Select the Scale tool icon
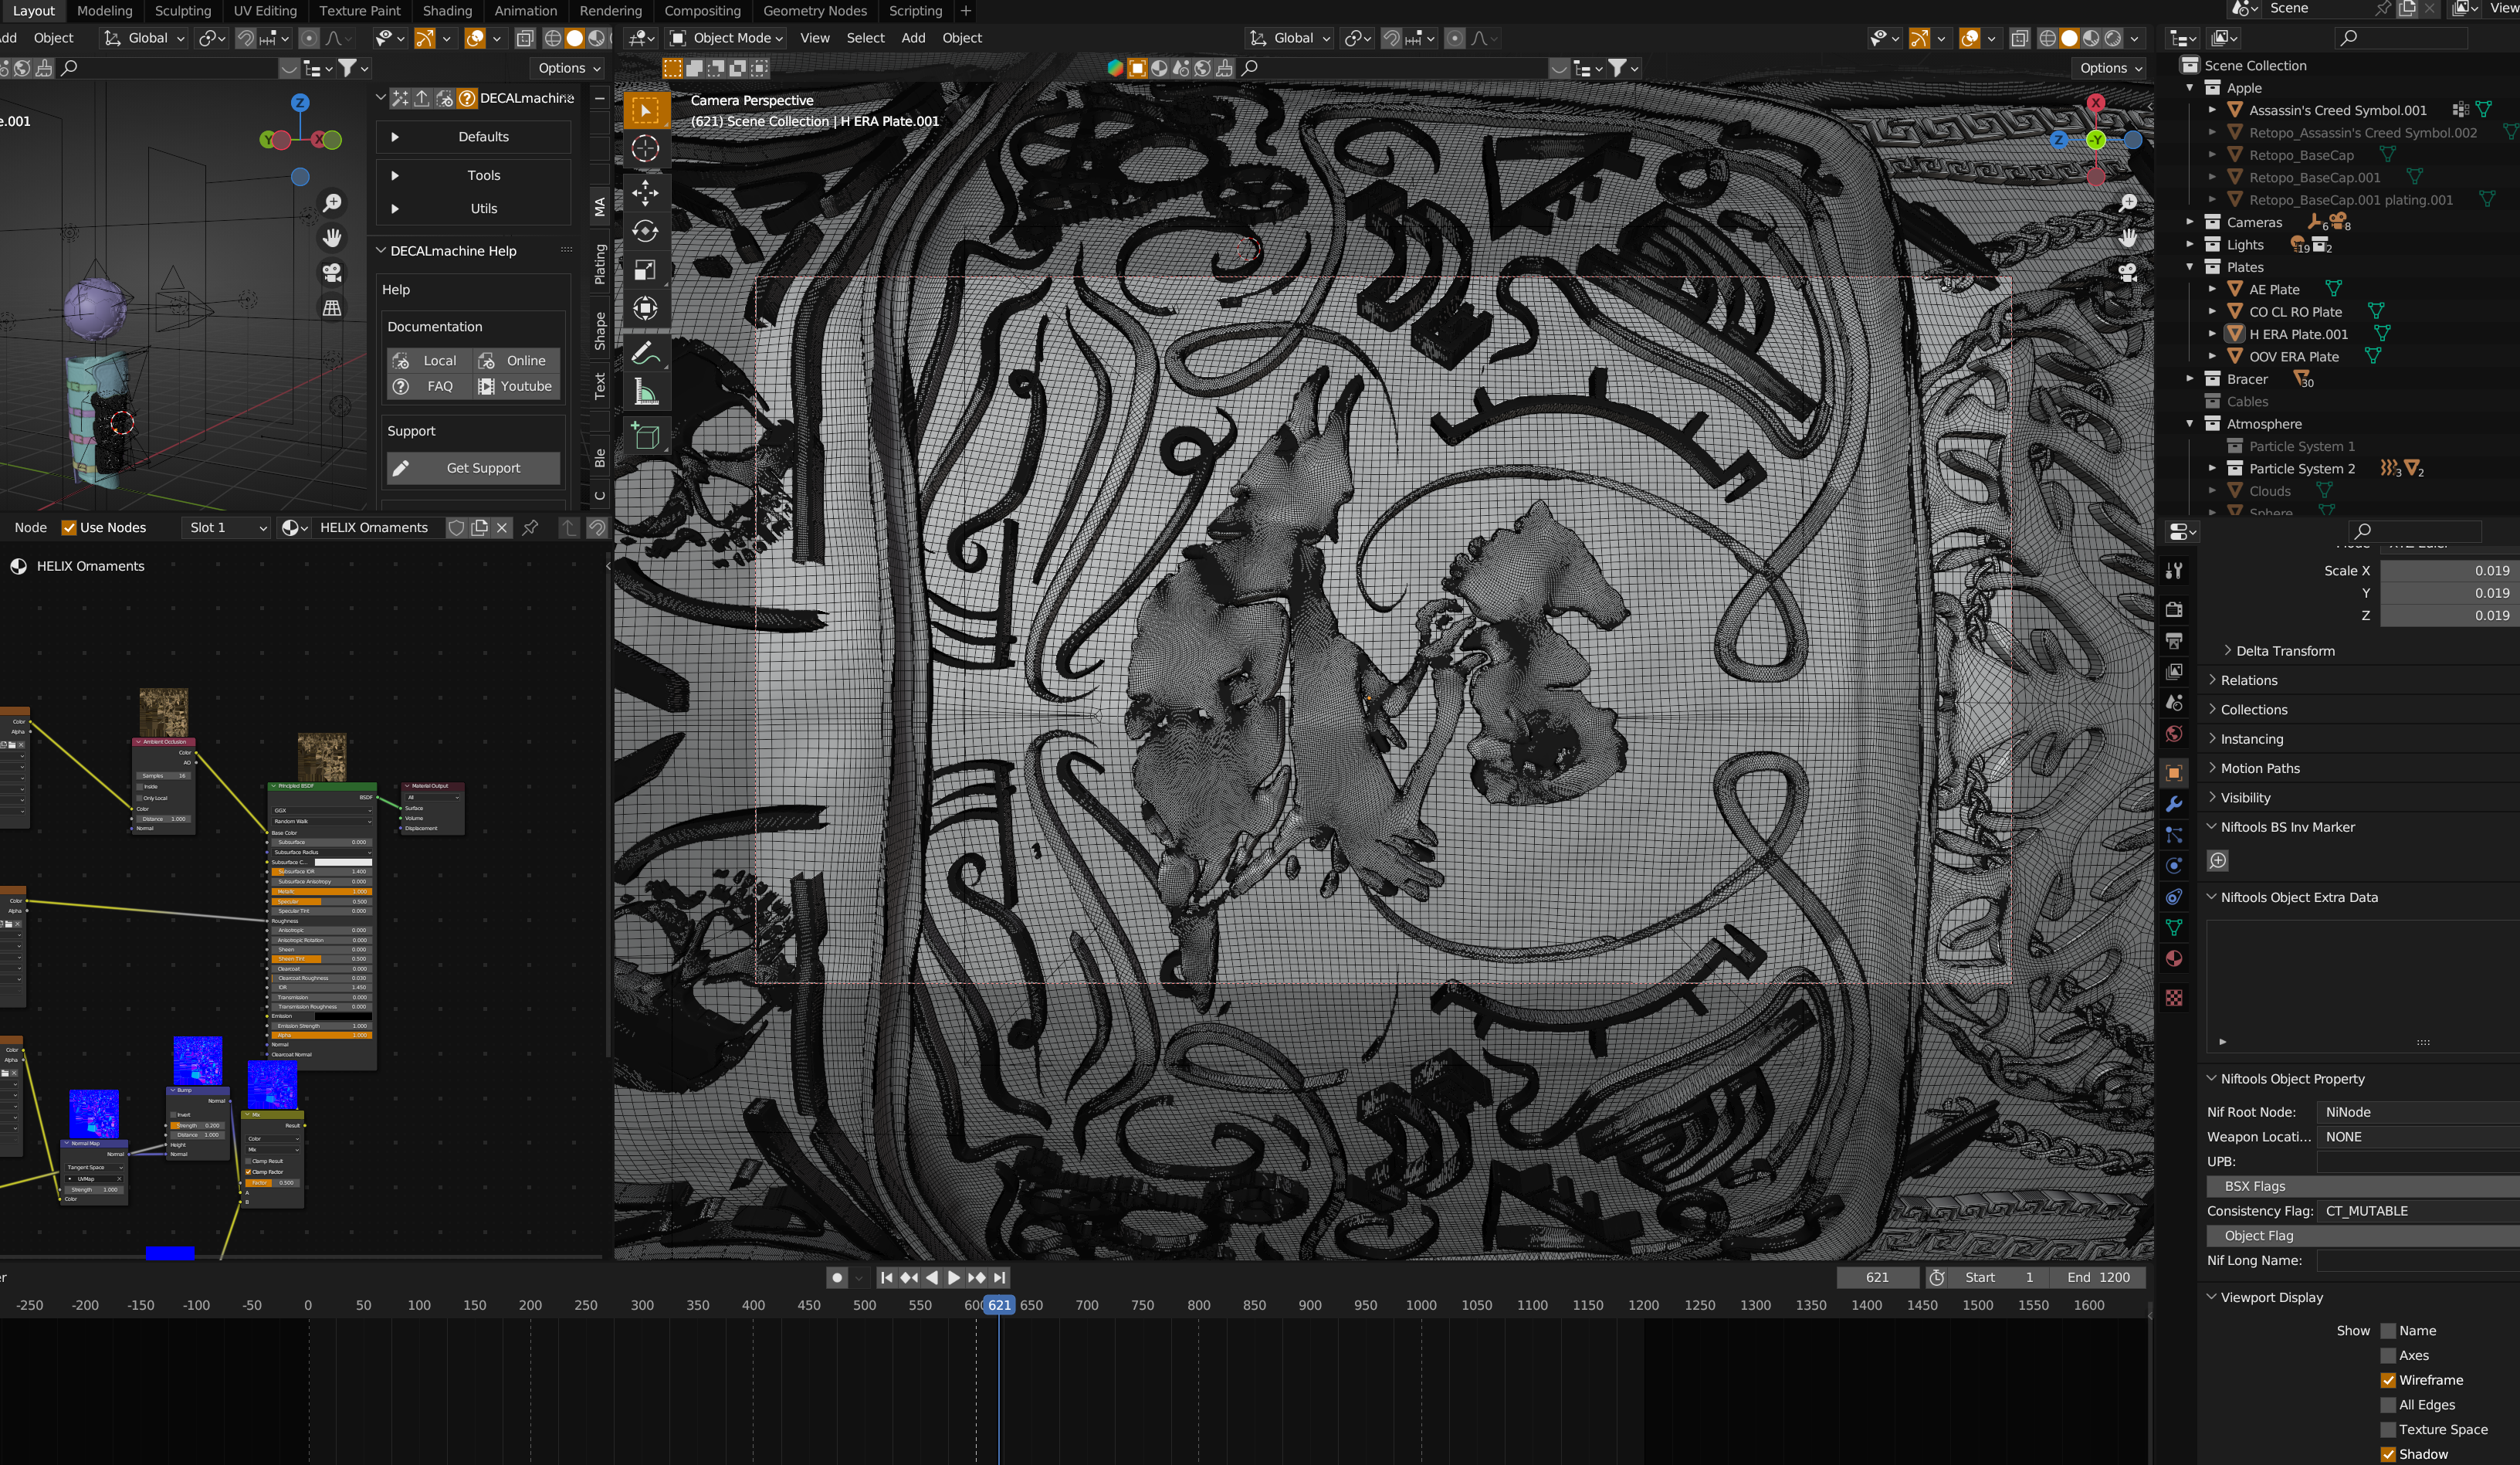 pyautogui.click(x=645, y=270)
